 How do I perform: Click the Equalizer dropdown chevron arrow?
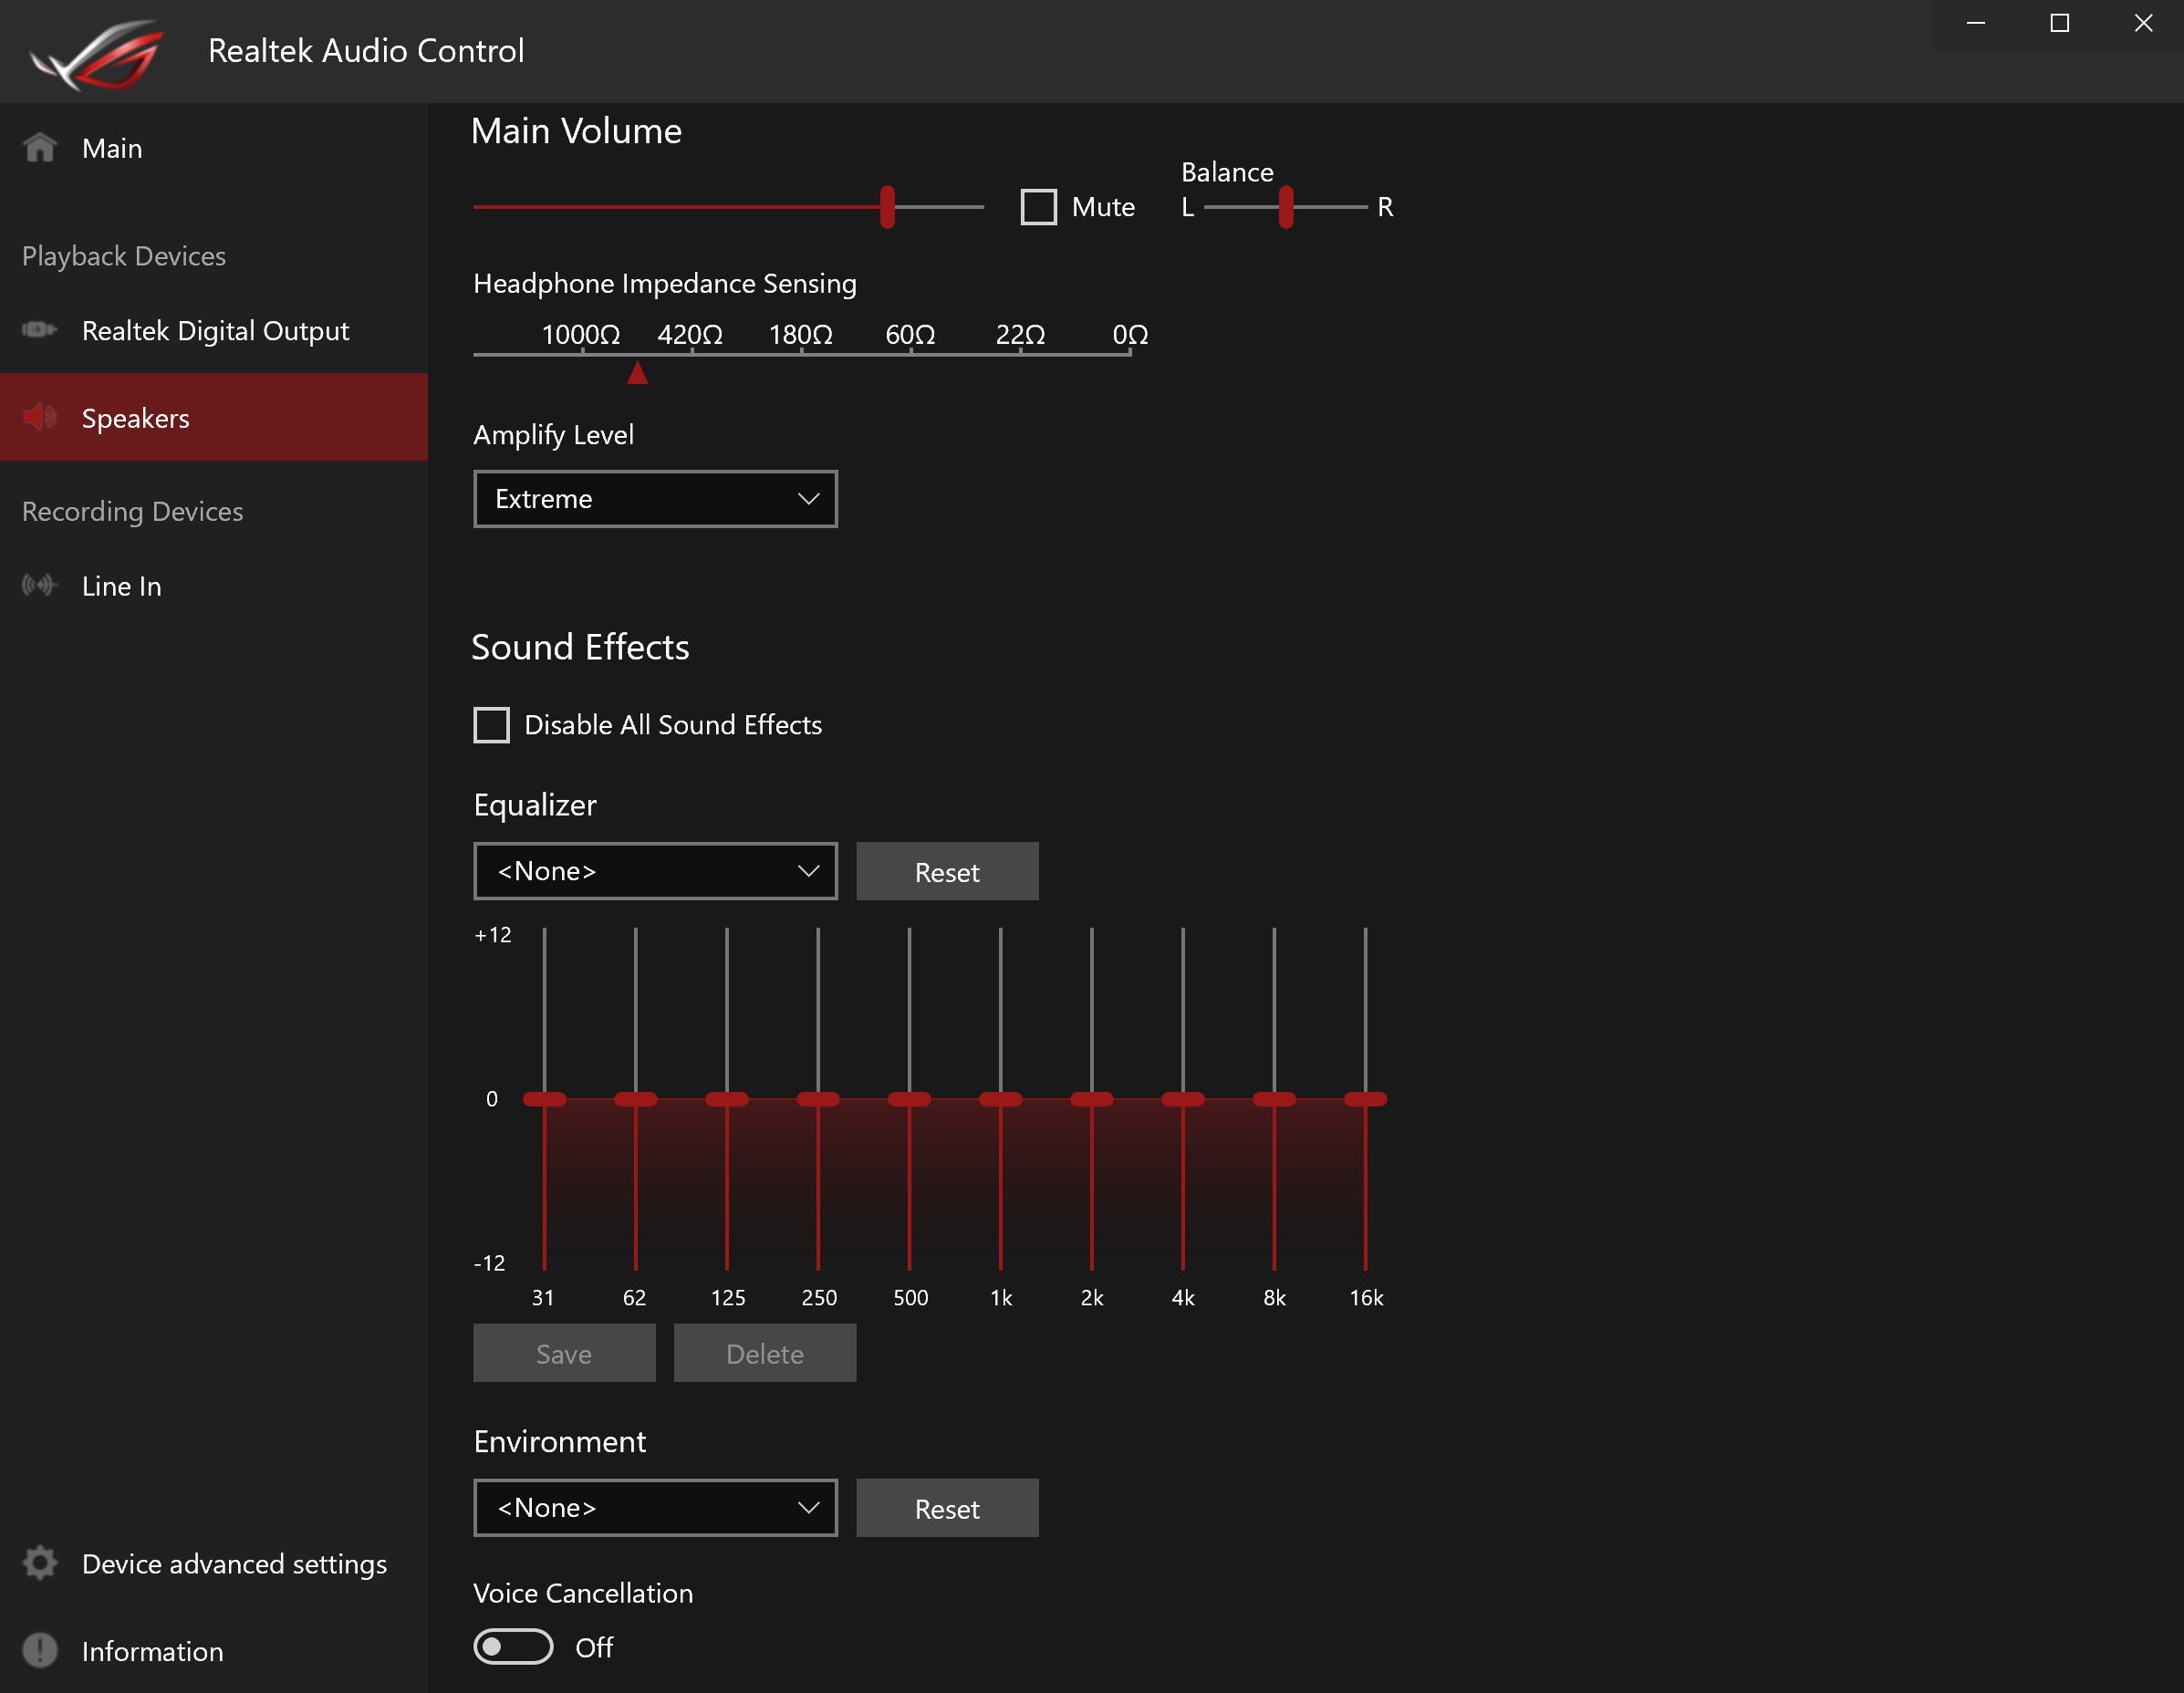(808, 871)
